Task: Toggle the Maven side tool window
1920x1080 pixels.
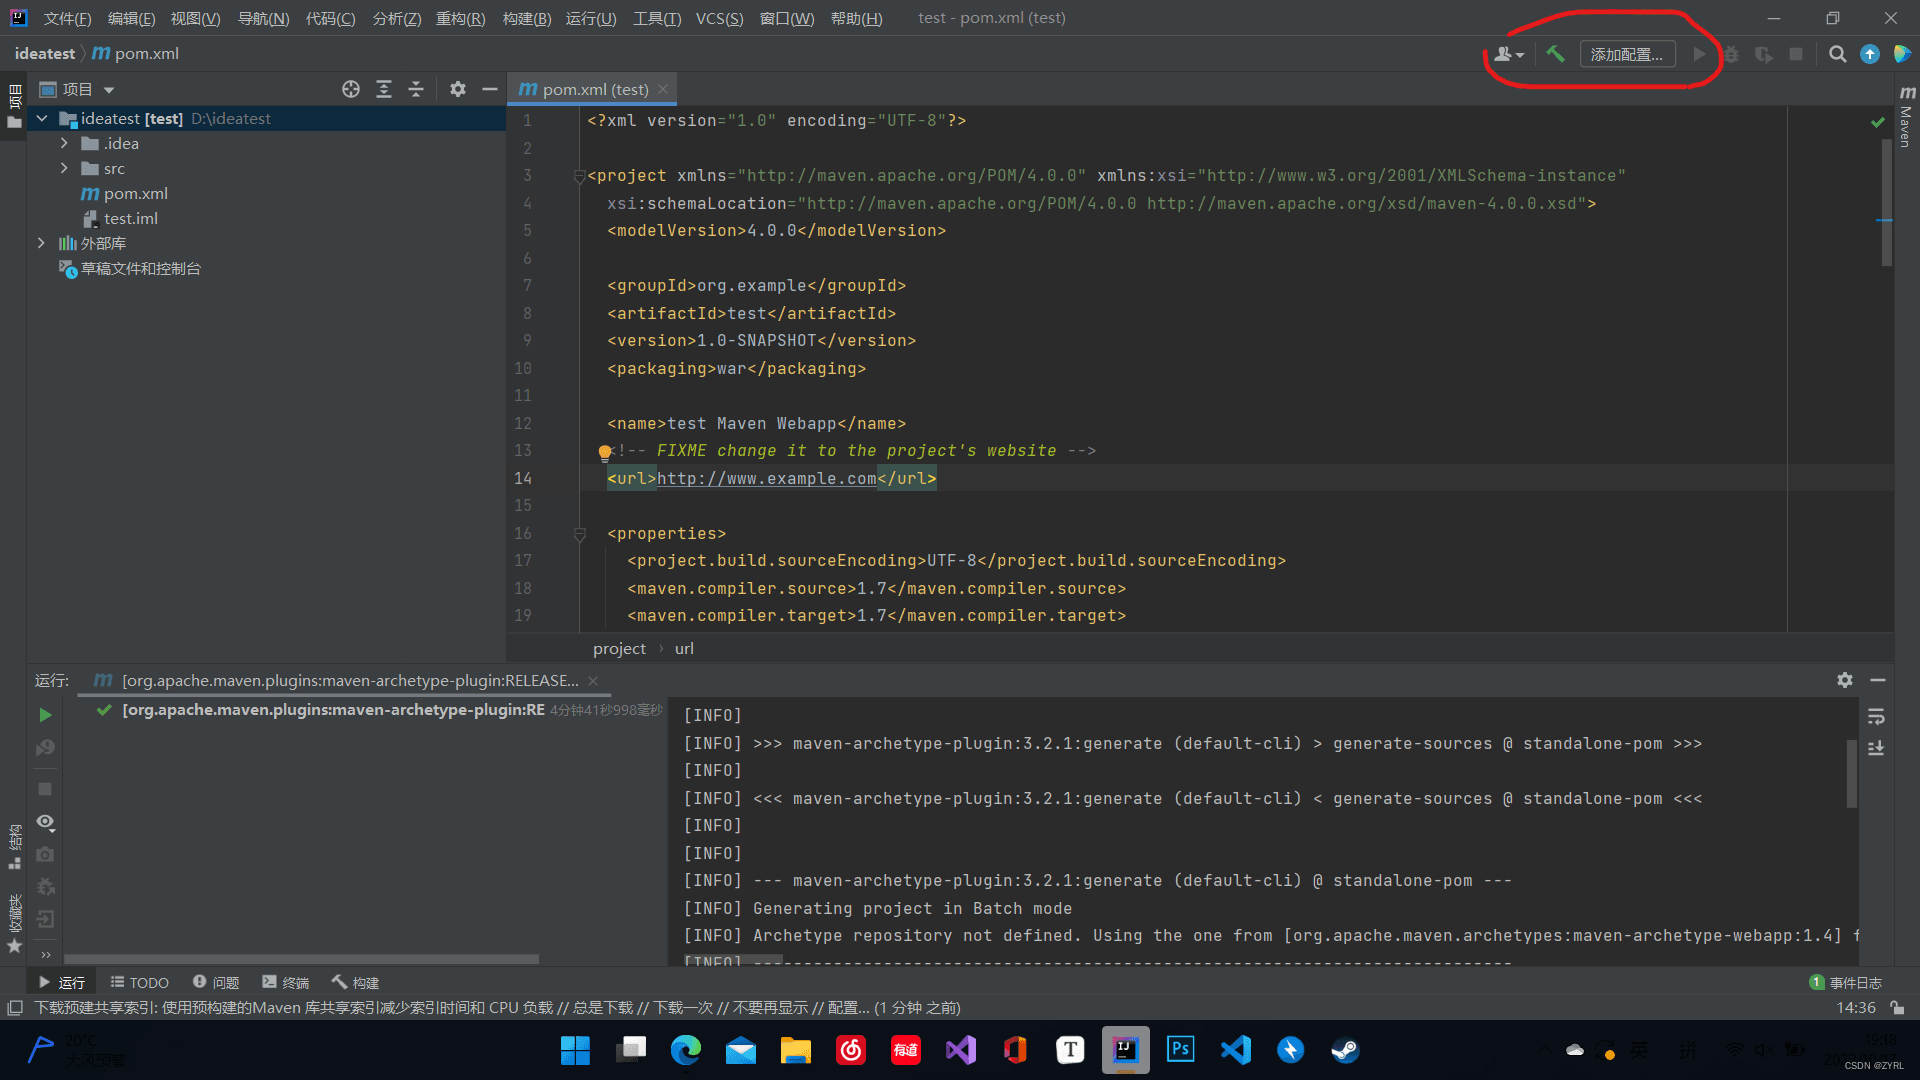Action: 1906,118
